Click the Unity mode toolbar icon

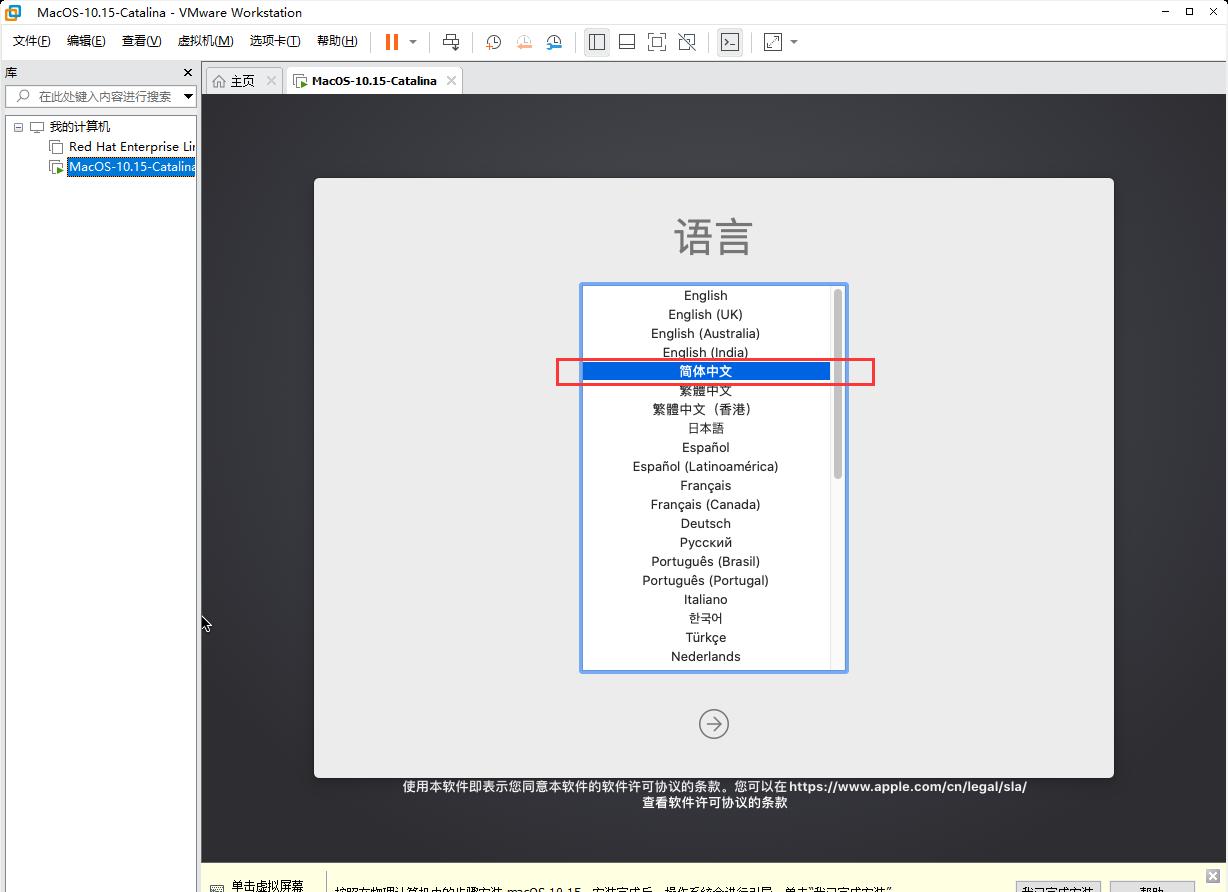[x=687, y=42]
